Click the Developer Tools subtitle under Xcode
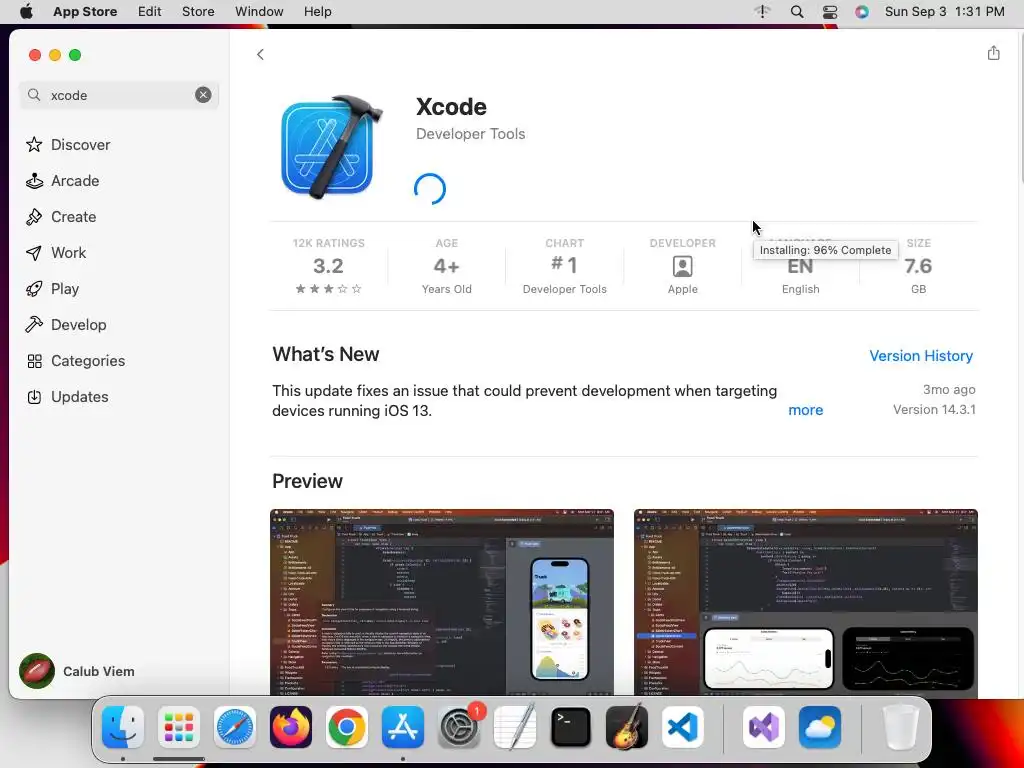Screen dimensions: 1024x768 [x=470, y=134]
